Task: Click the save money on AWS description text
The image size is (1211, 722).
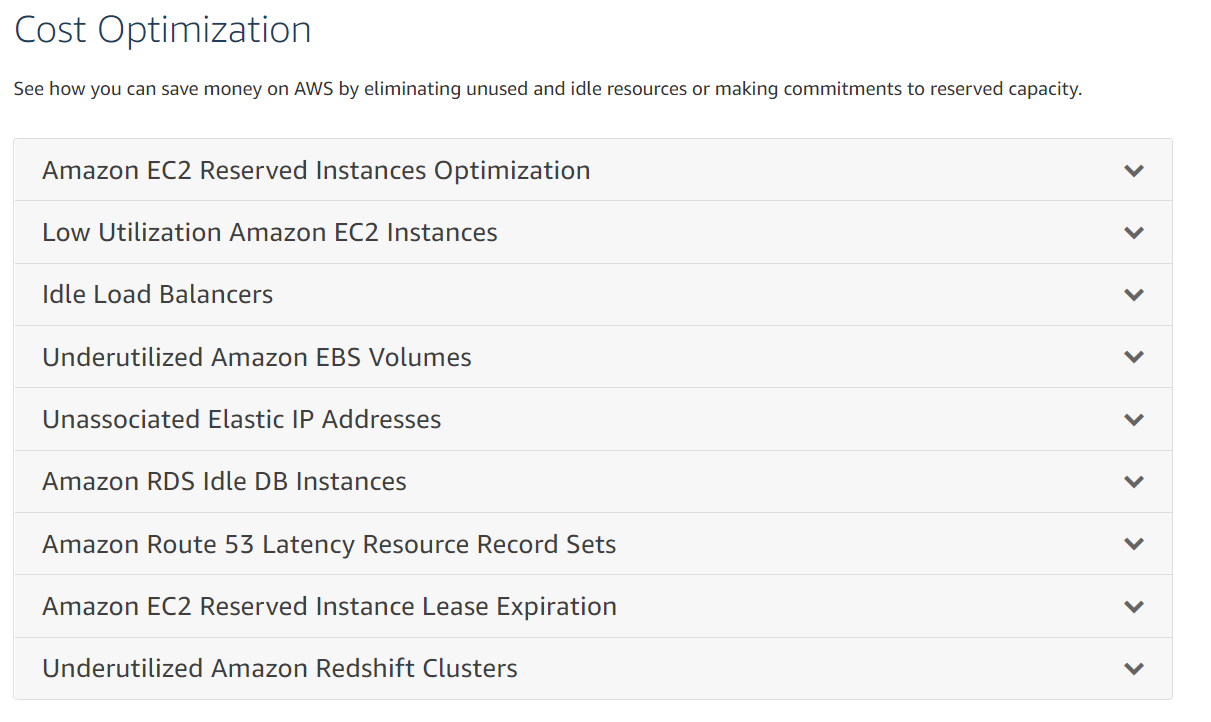Action: pyautogui.click(x=547, y=89)
